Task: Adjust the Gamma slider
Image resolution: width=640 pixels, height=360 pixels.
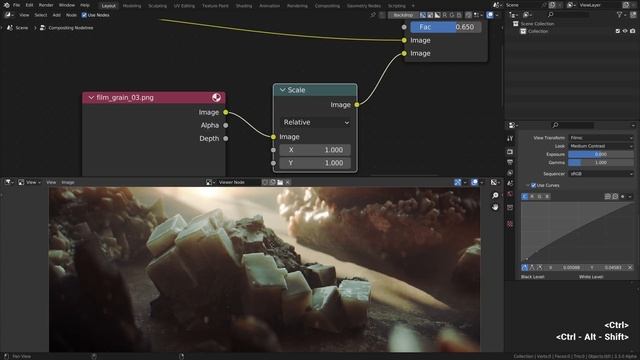Action: coord(600,162)
